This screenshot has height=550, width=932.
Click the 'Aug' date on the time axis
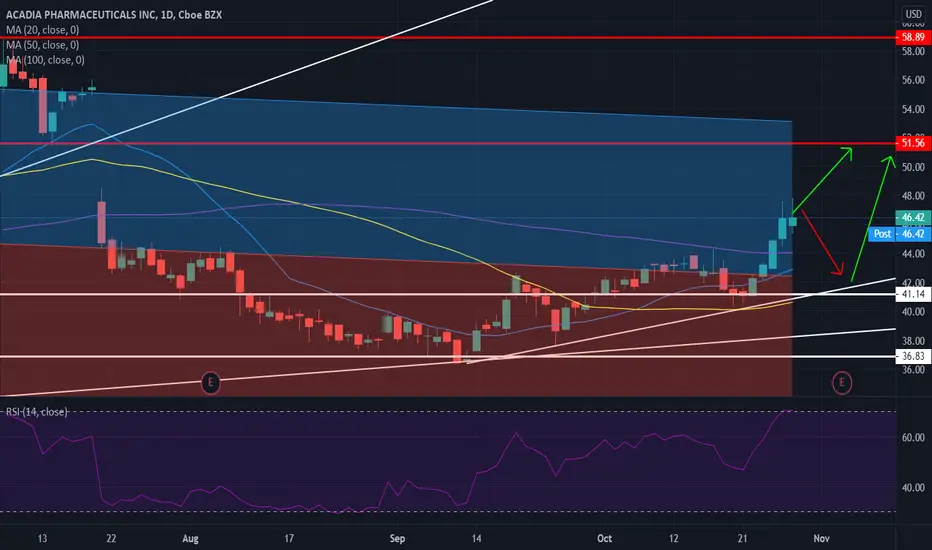tap(190, 539)
